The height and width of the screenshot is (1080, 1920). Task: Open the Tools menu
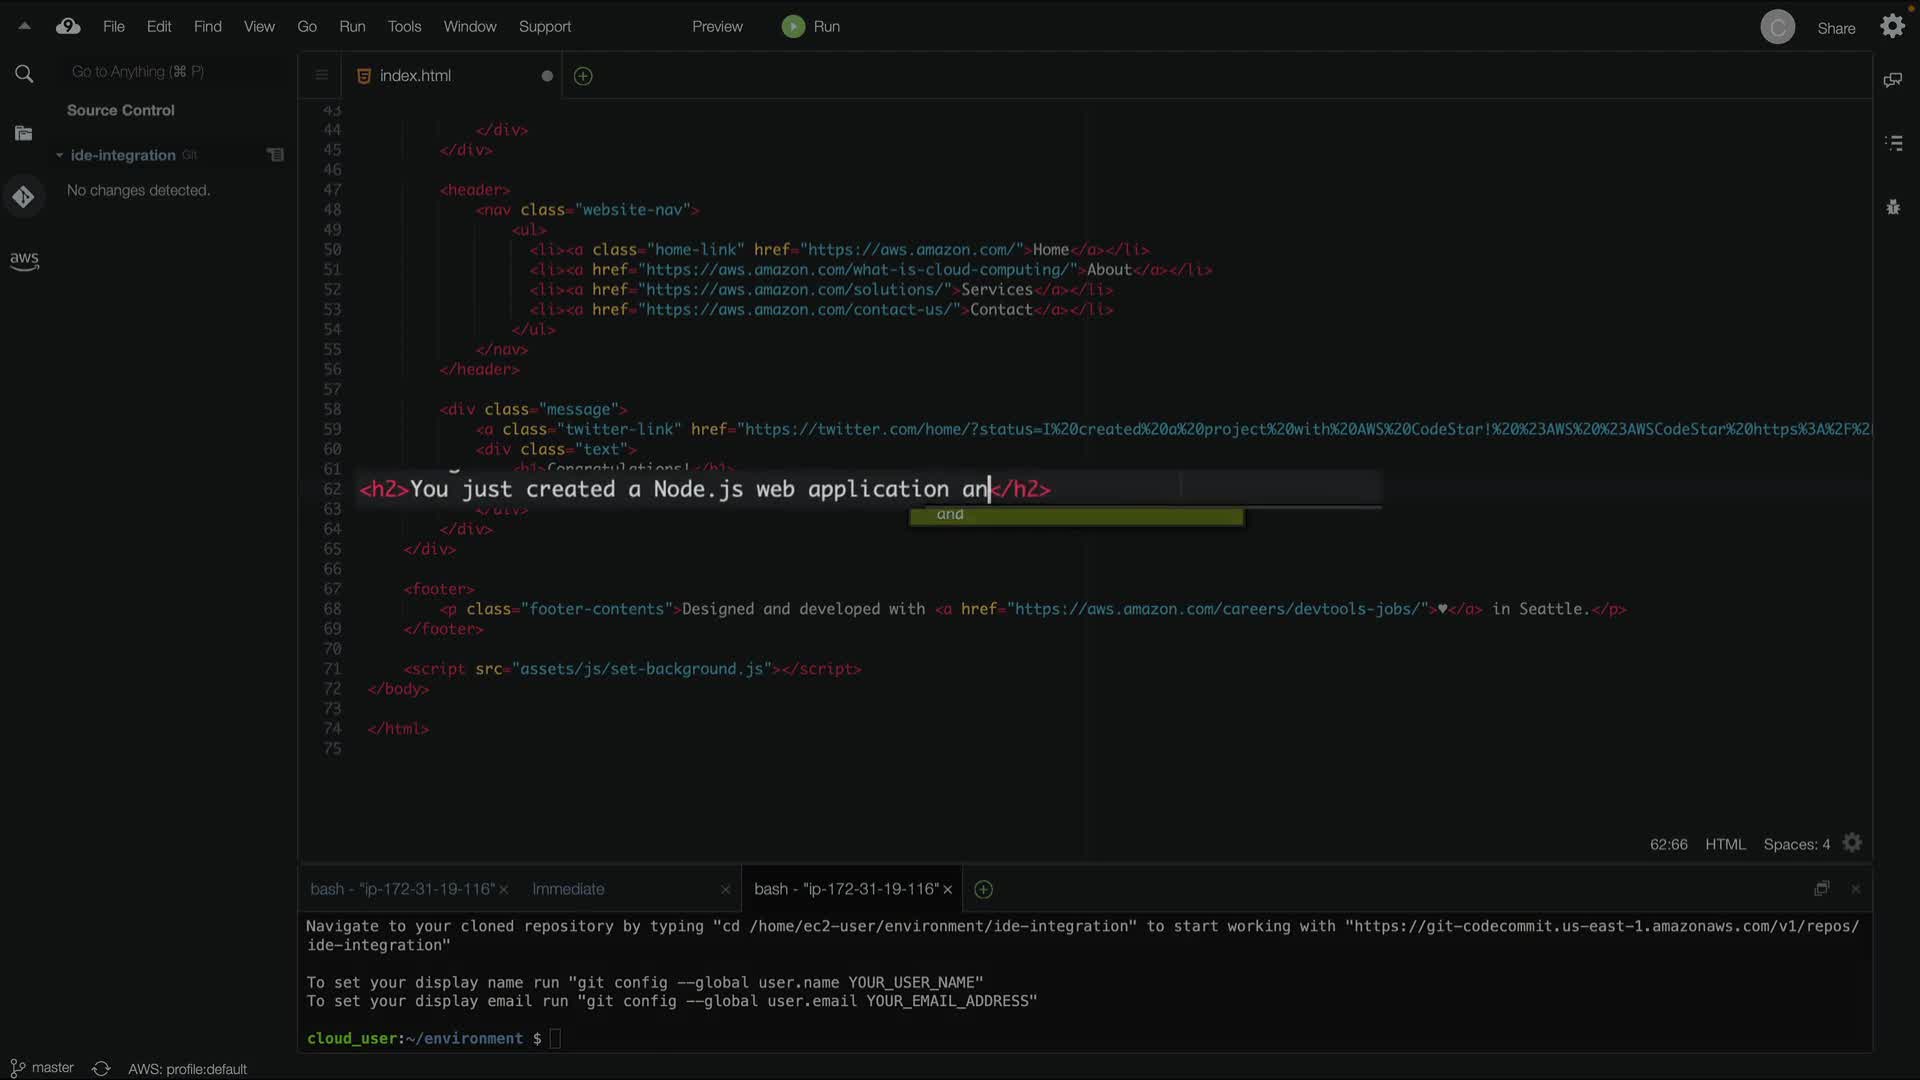pos(404,27)
